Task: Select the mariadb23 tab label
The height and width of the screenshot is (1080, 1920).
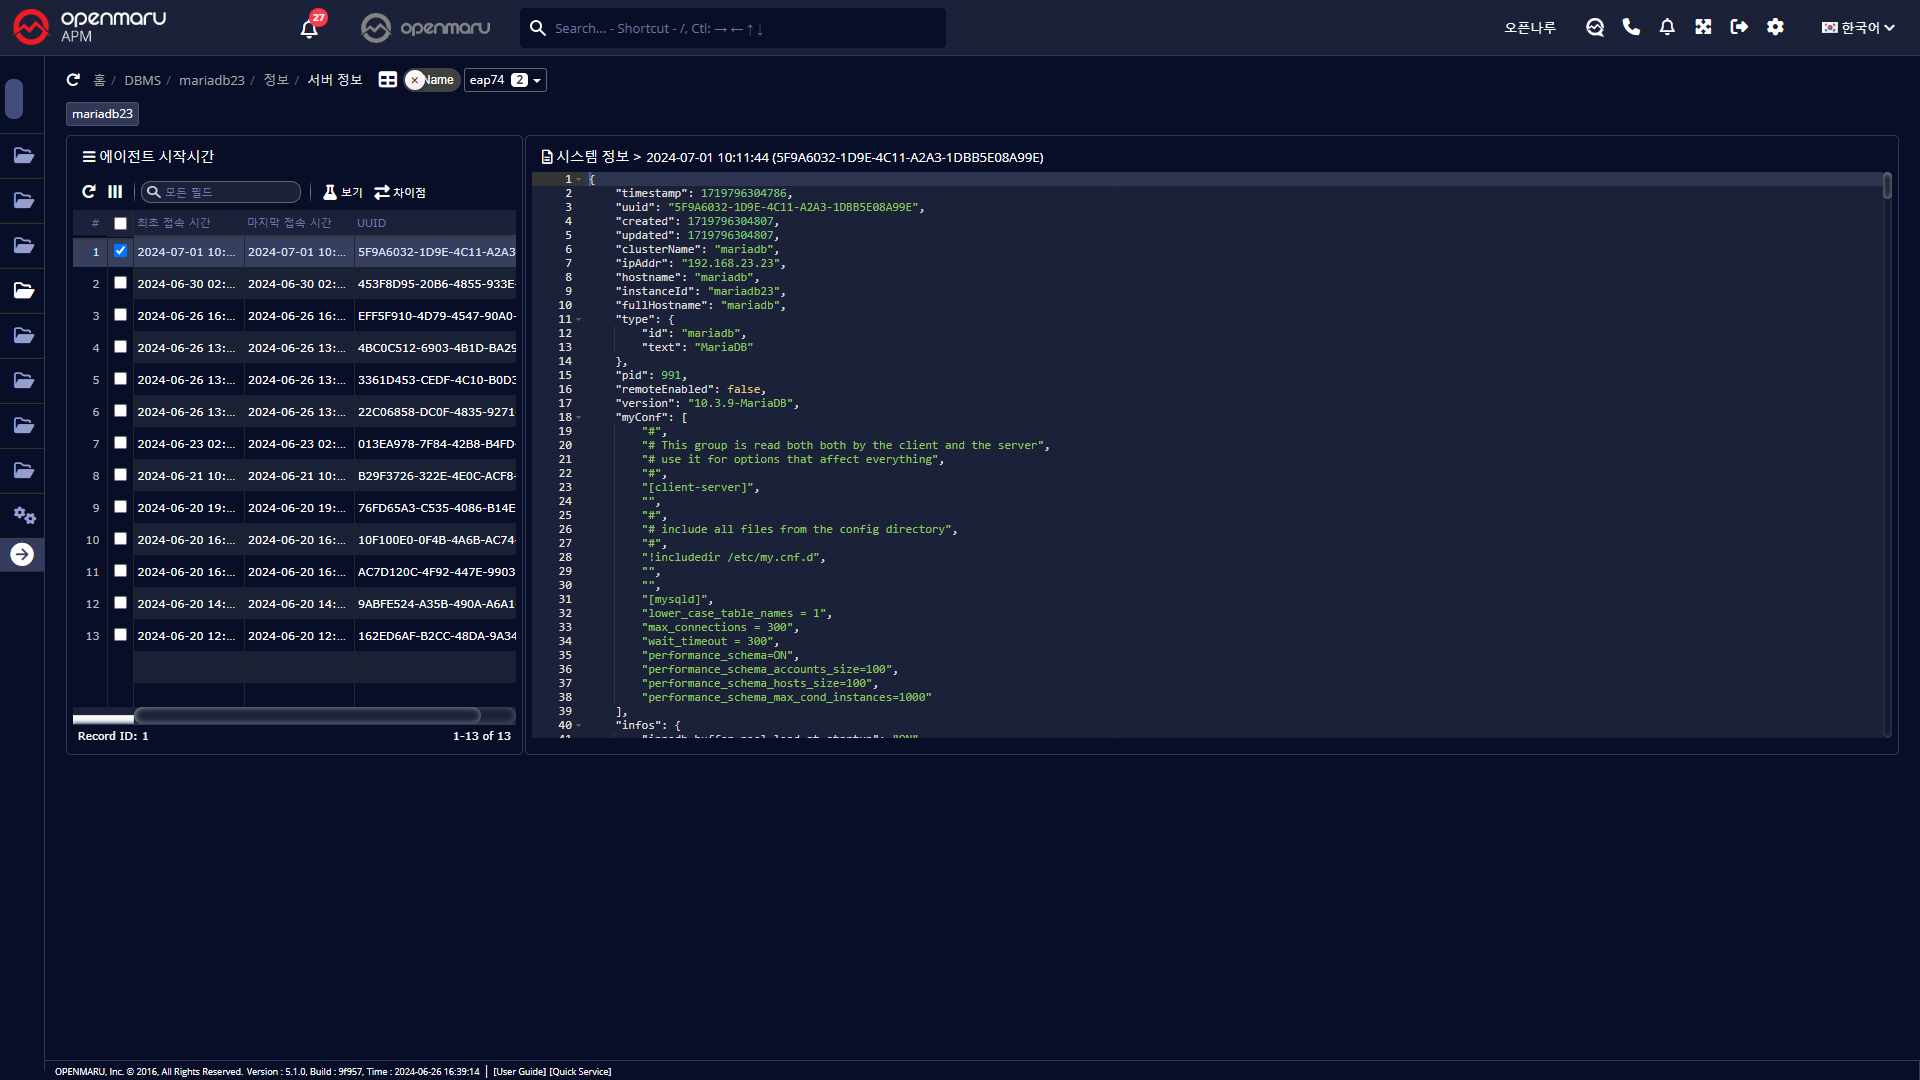Action: [x=102, y=114]
